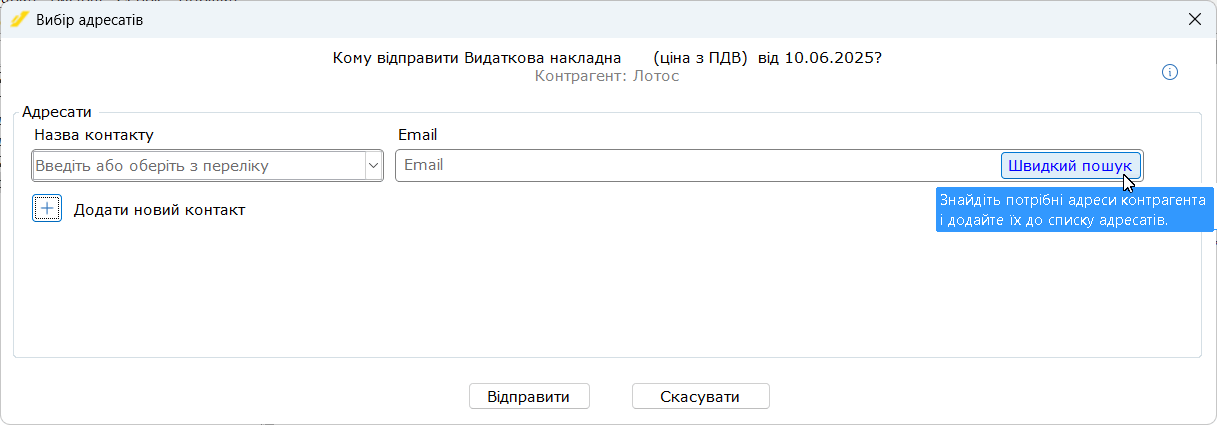Cancel with the Скасувати button
The image size is (1217, 425).
(700, 397)
